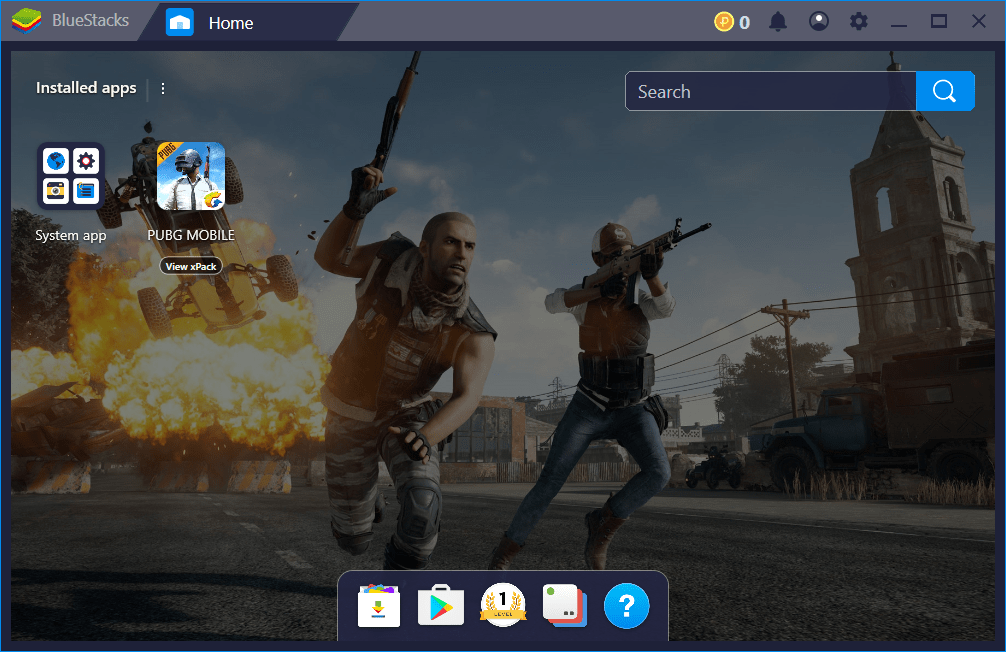Close the BlueStacks window
Image resolution: width=1006 pixels, height=652 pixels.
coord(978,22)
